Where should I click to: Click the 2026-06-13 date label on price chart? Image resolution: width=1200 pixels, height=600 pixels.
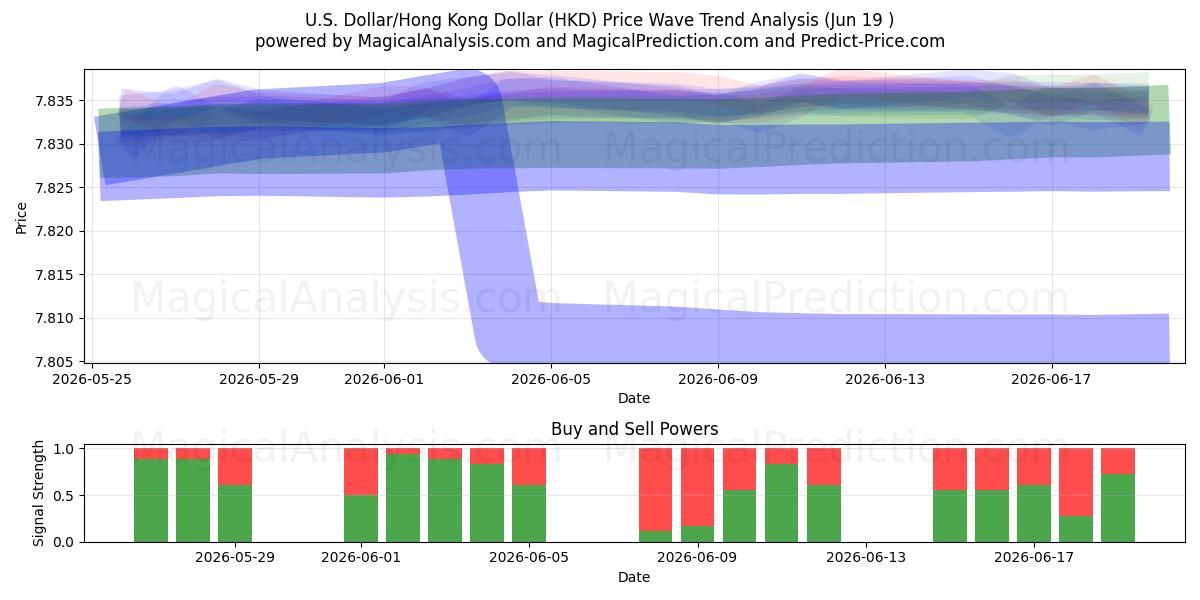tap(885, 379)
